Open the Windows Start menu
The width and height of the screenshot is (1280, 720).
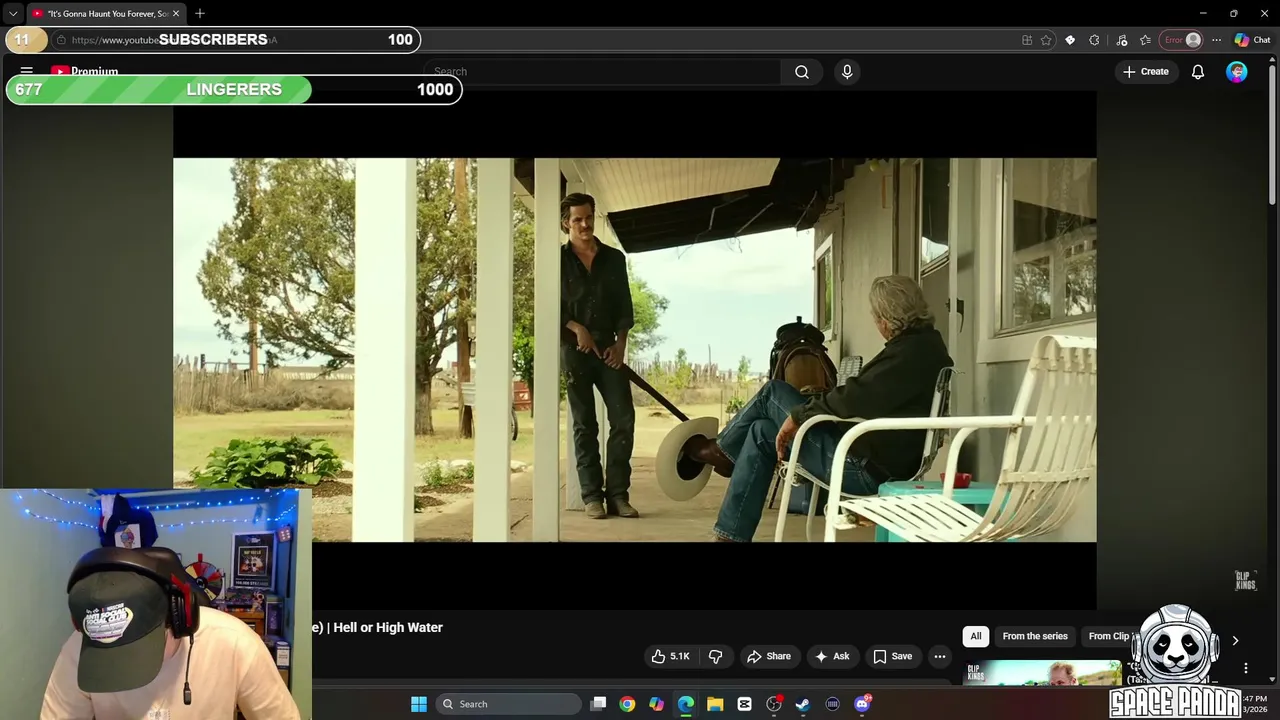point(419,704)
